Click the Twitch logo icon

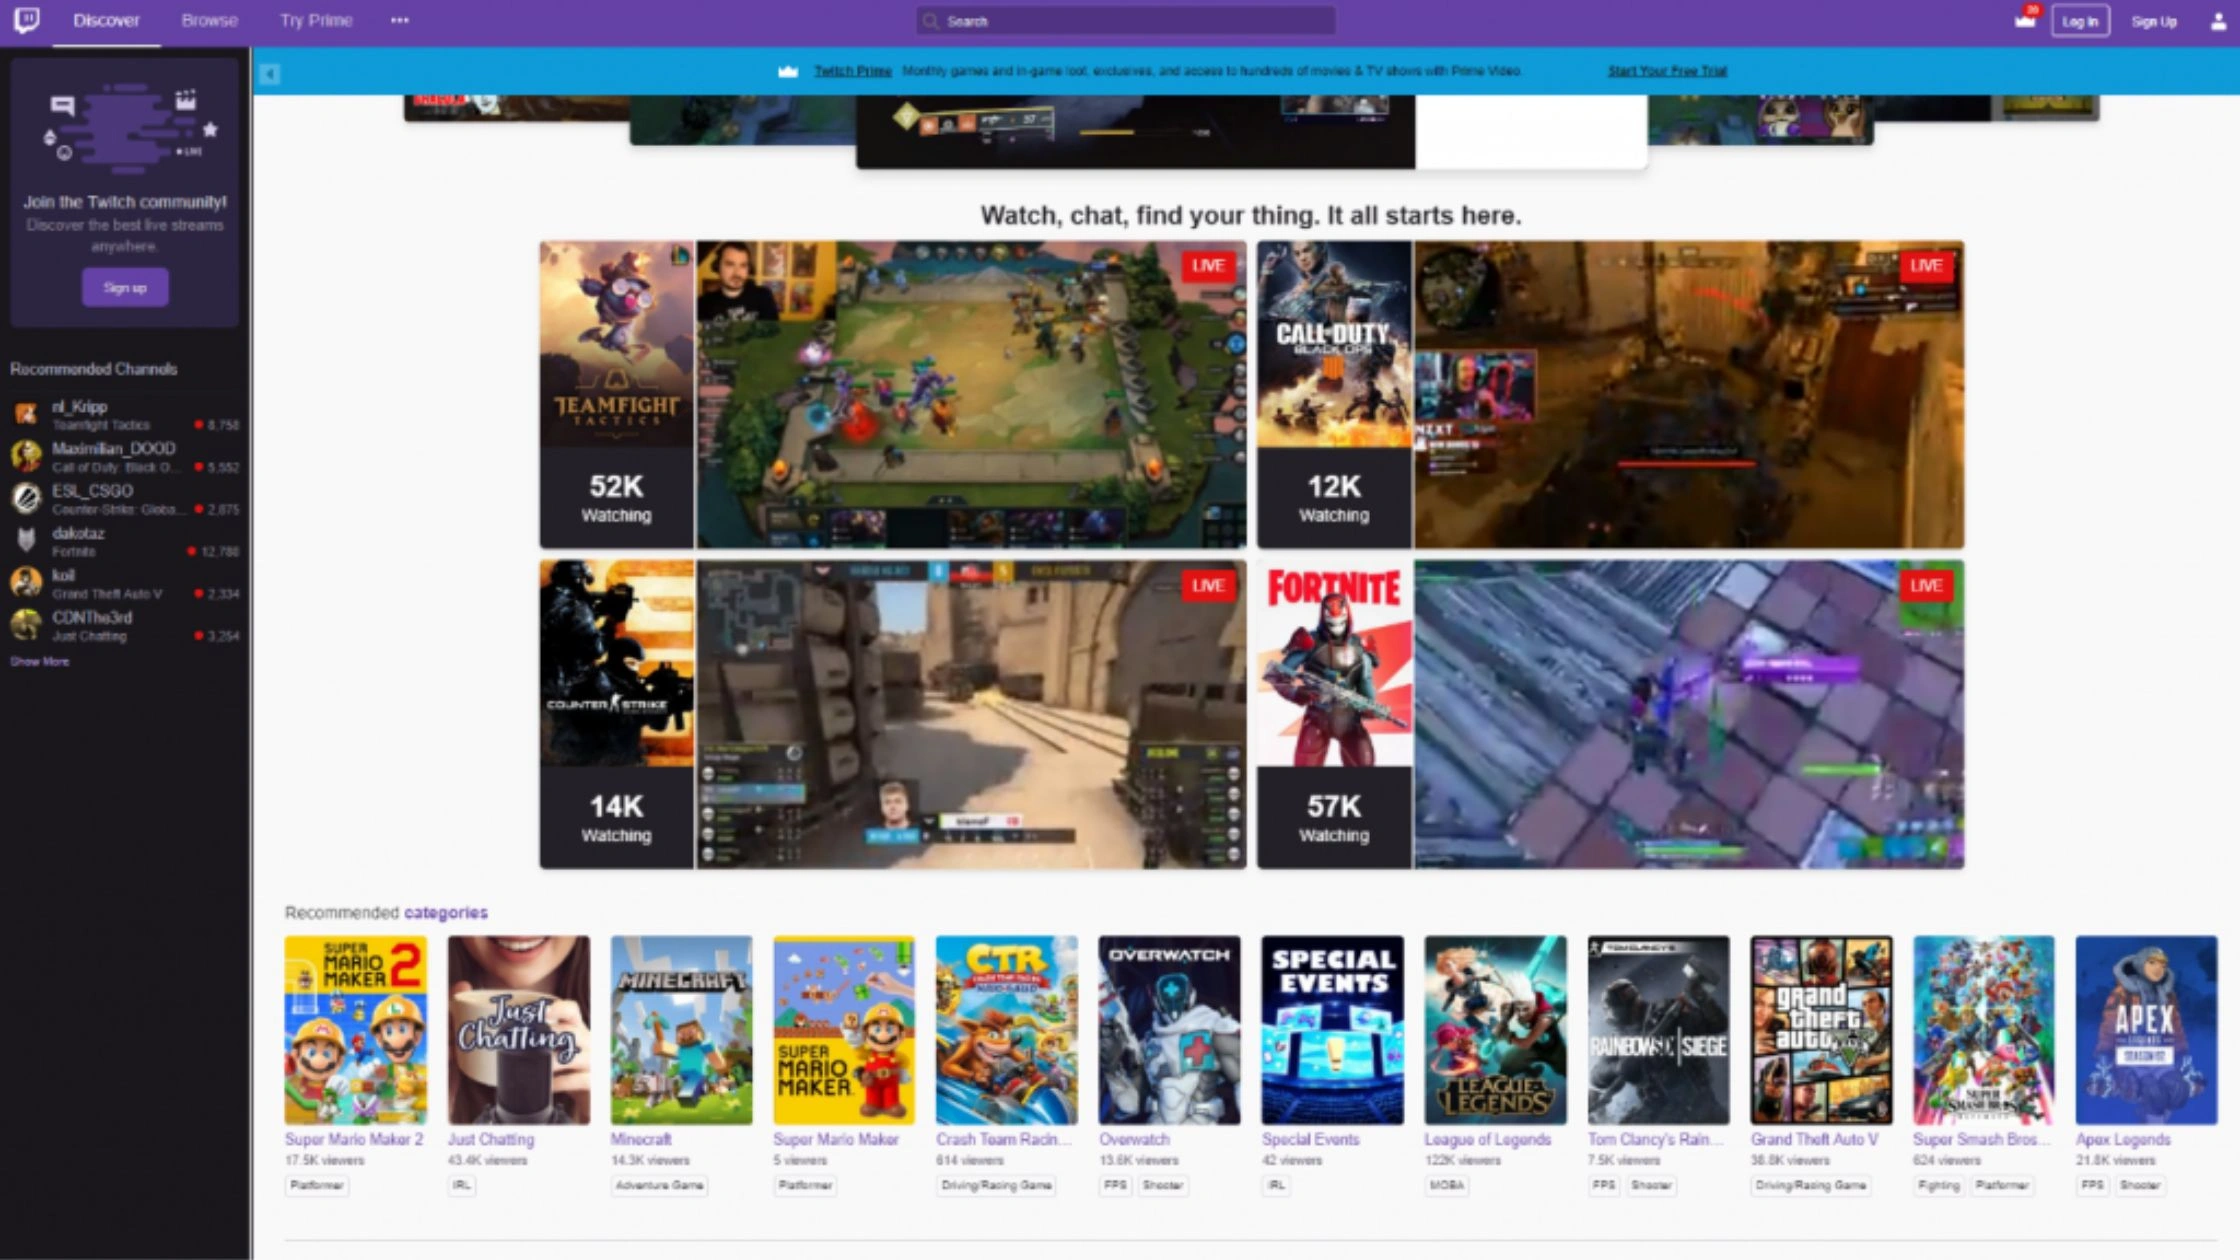(29, 20)
